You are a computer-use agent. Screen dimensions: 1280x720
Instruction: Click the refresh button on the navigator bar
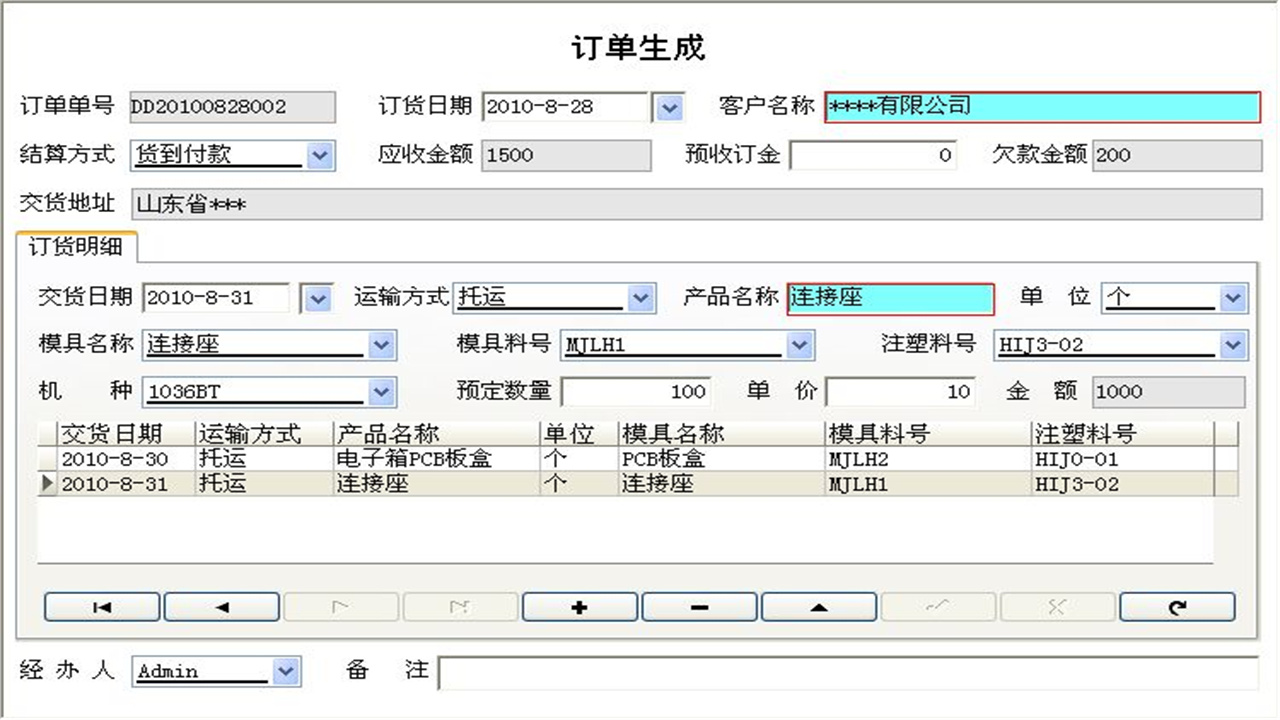1177,606
